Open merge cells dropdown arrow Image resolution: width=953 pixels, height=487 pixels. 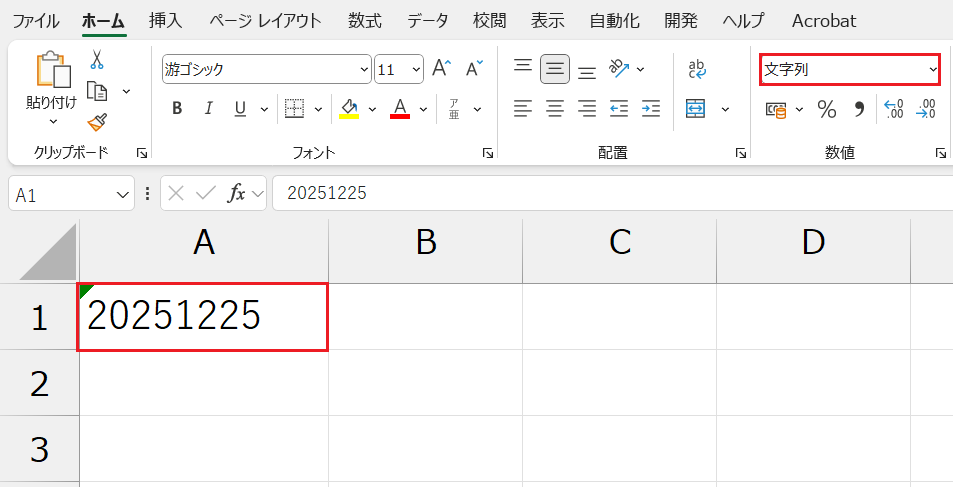(x=725, y=109)
